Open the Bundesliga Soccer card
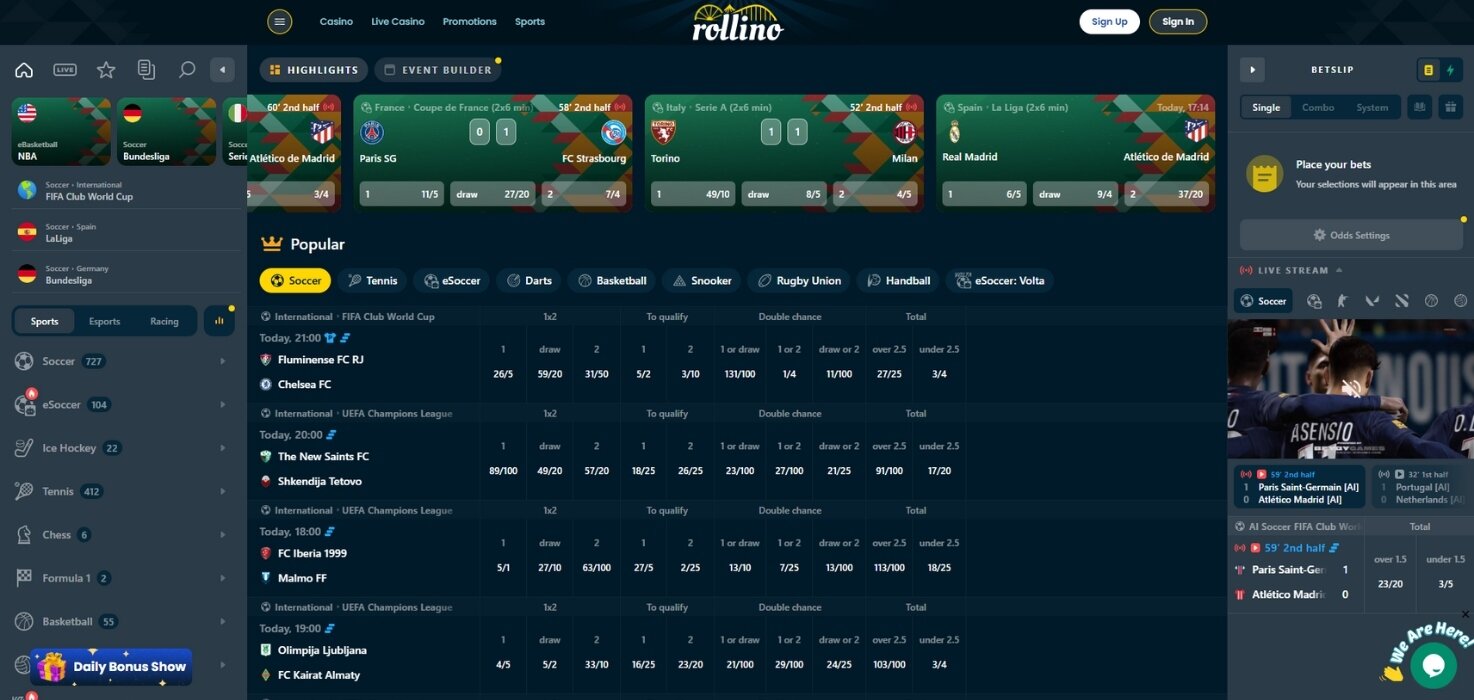This screenshot has width=1474, height=700. pyautogui.click(x=166, y=131)
